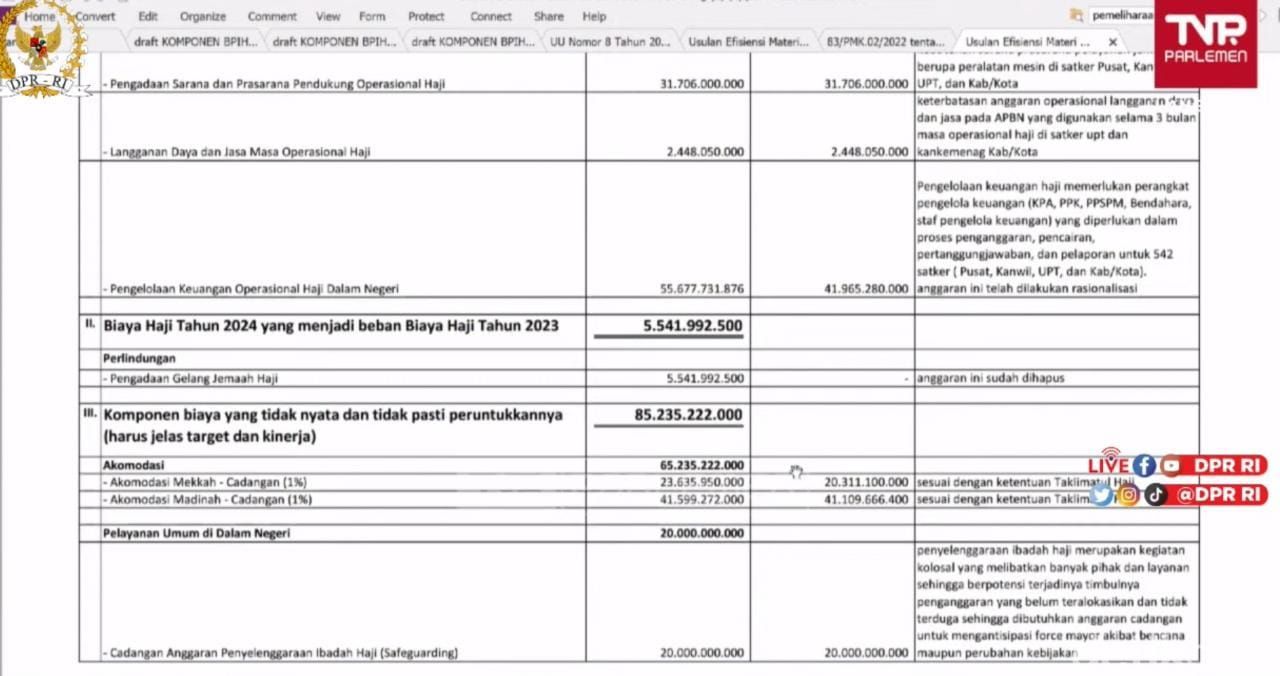Click the search icon beside the search field
Image resolution: width=1280 pixels, height=676 pixels.
1076,16
